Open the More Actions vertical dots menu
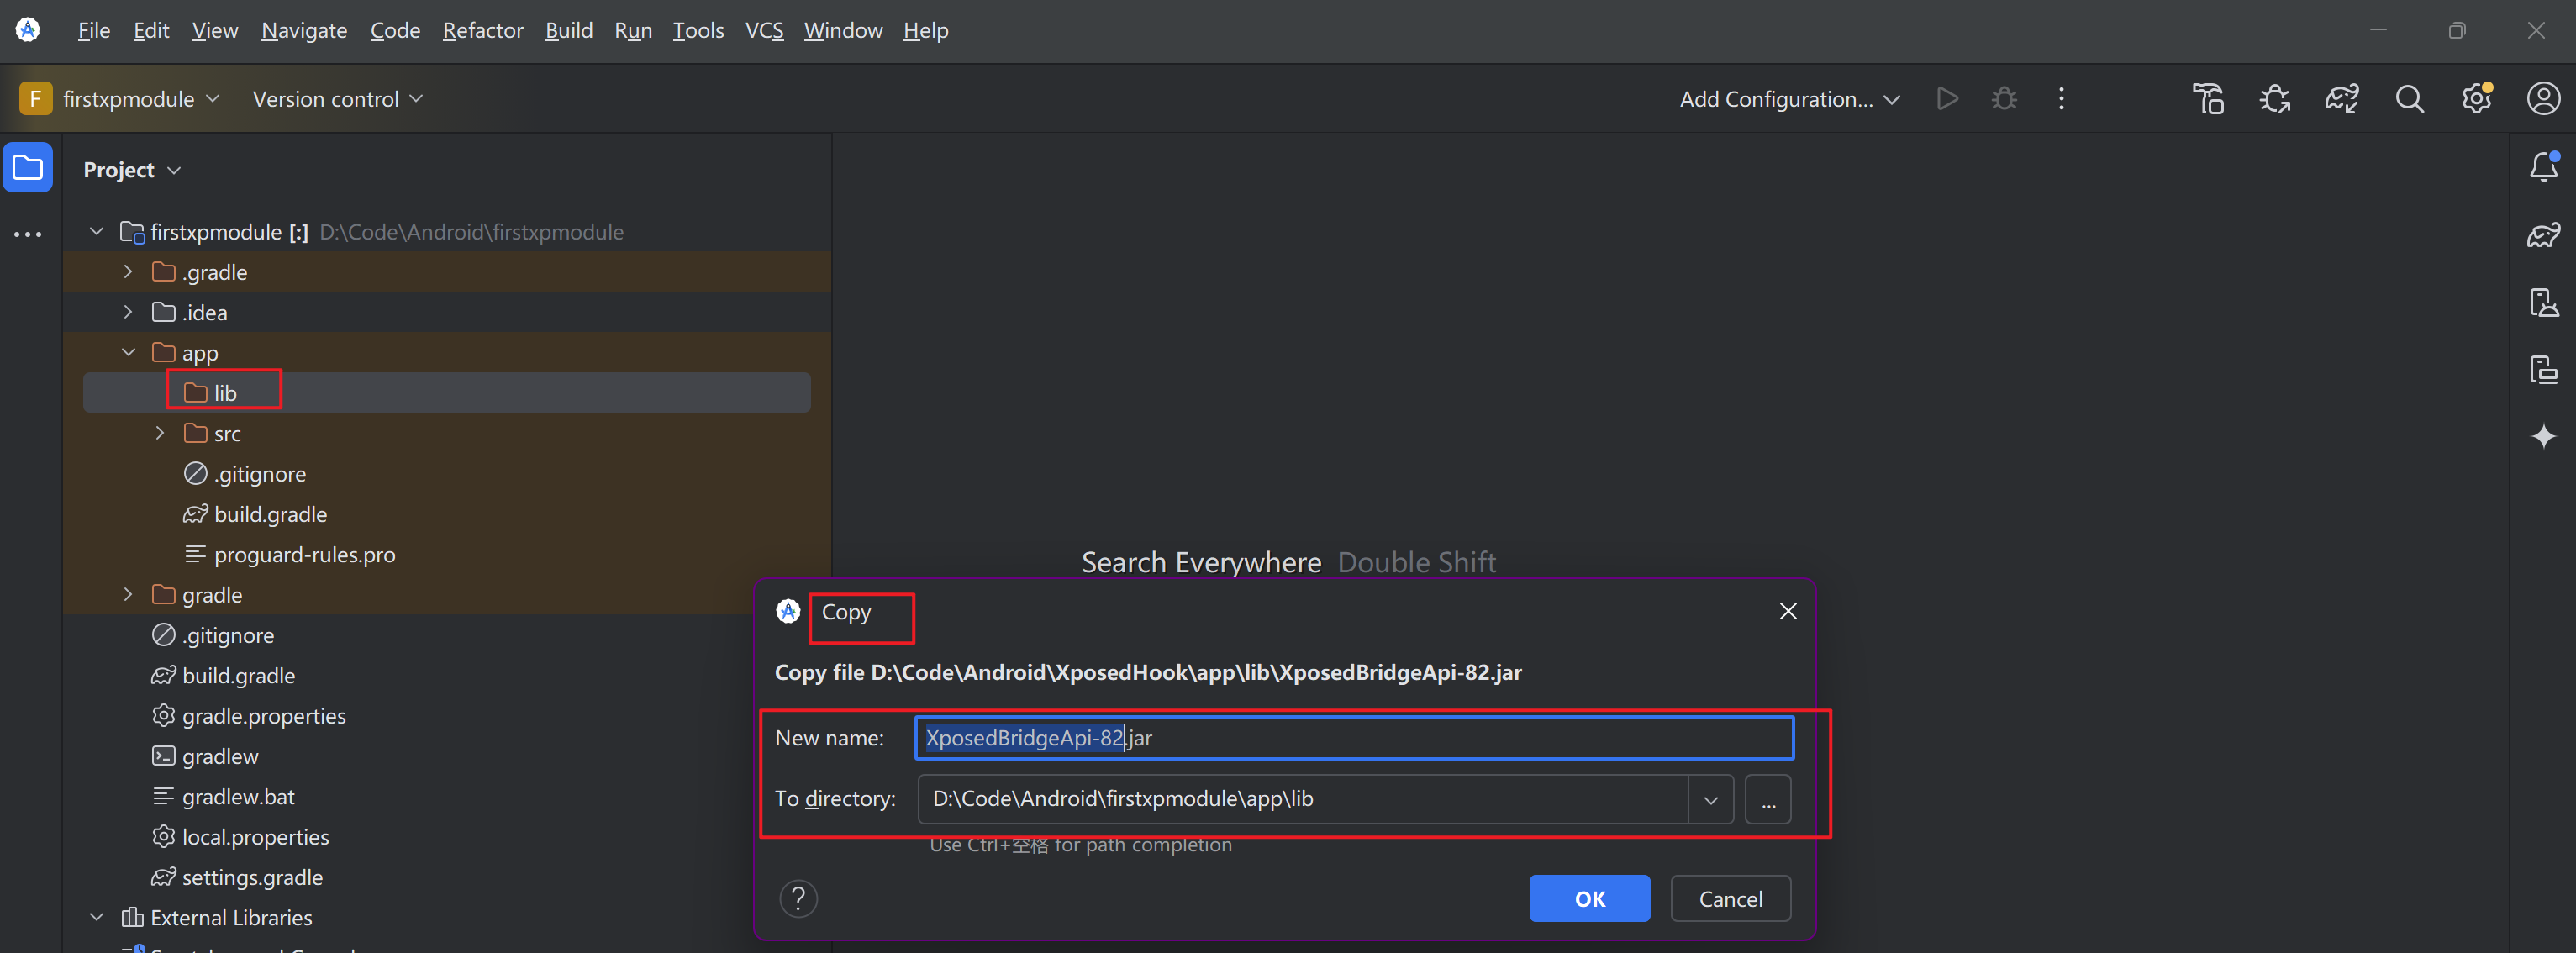2576x953 pixels. [x=2061, y=99]
